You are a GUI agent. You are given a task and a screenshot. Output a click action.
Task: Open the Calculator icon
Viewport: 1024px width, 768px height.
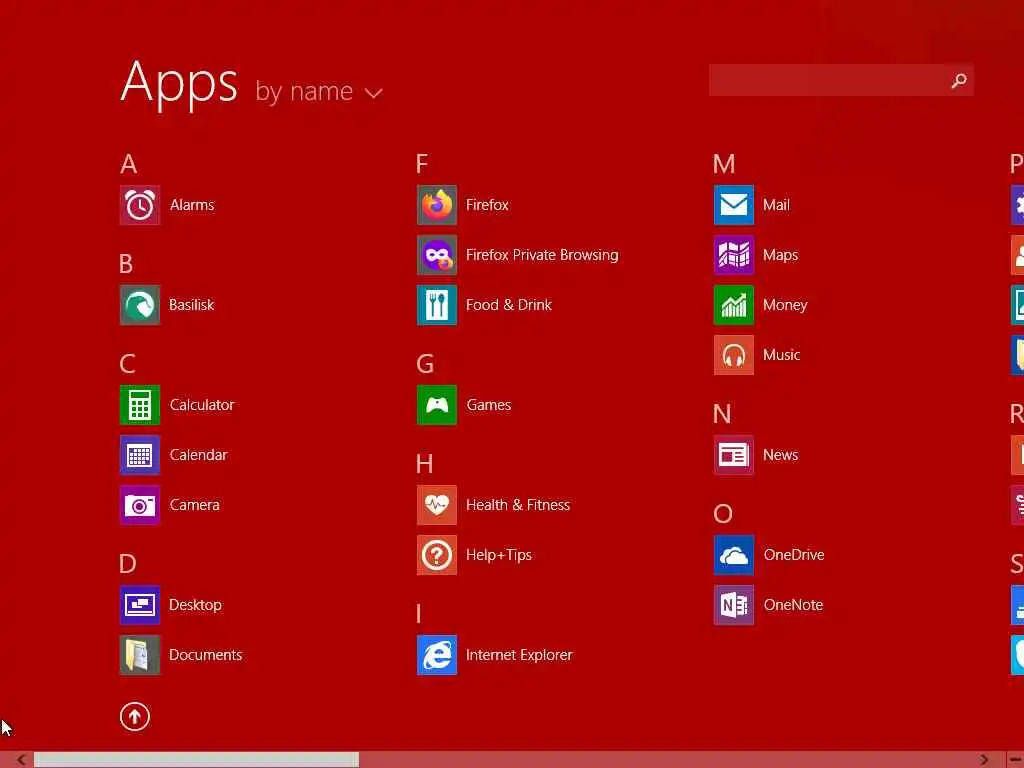pos(140,405)
